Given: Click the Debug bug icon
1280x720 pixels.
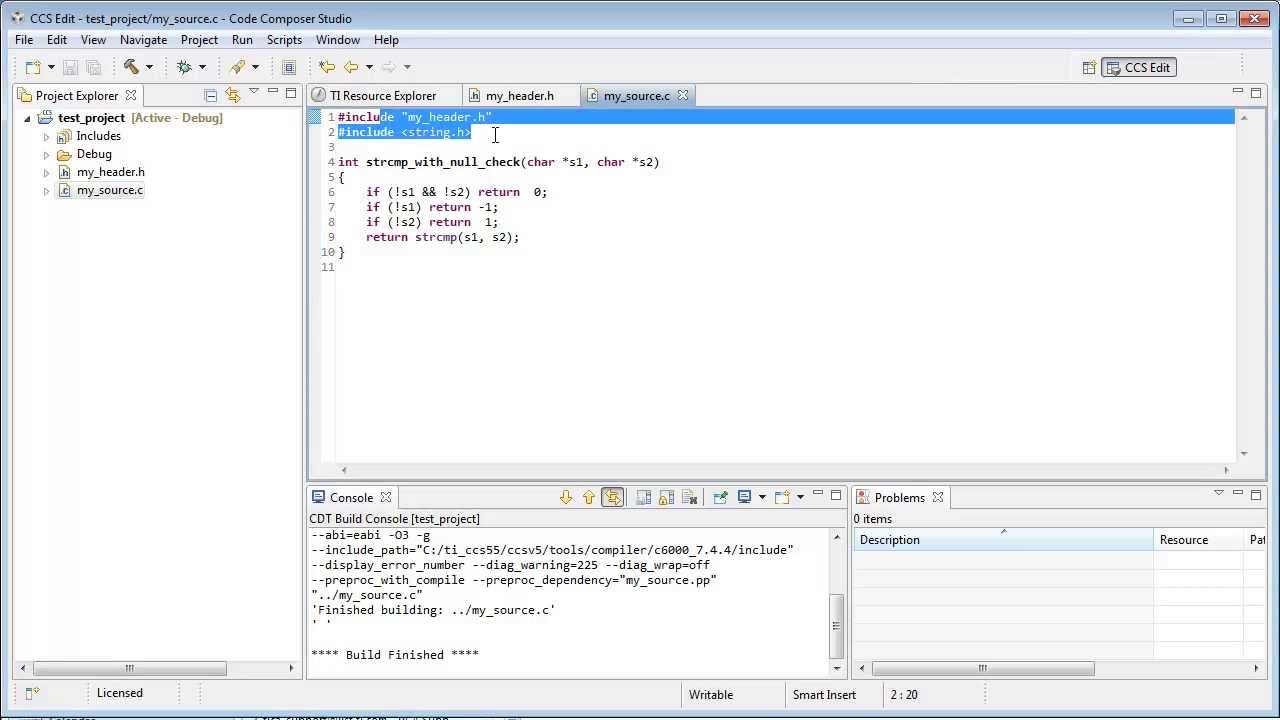Looking at the screenshot, I should [184, 67].
